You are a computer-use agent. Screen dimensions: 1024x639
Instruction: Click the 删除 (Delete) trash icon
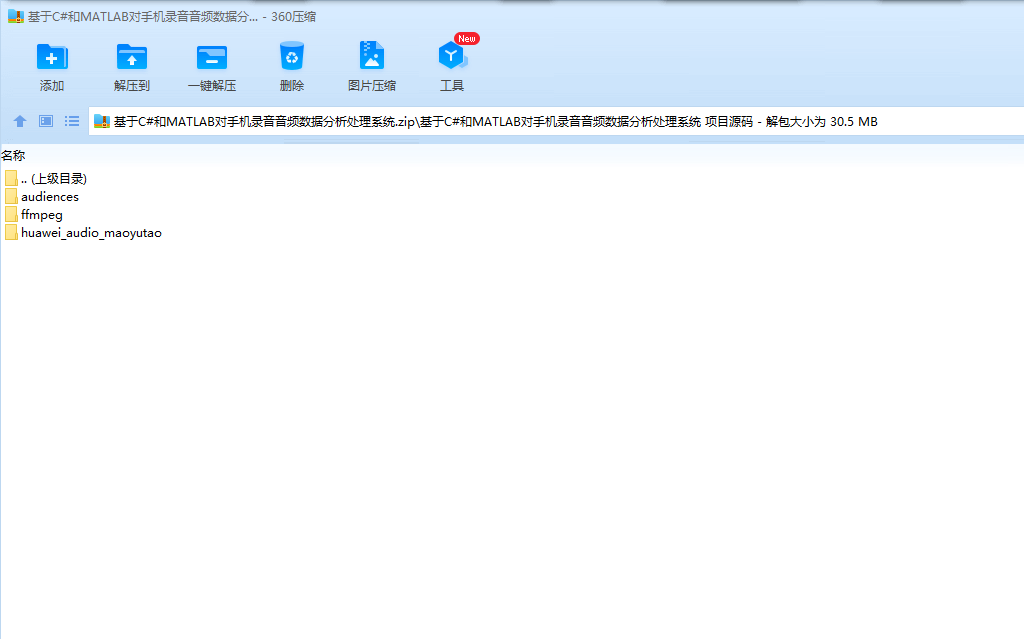coord(291,56)
